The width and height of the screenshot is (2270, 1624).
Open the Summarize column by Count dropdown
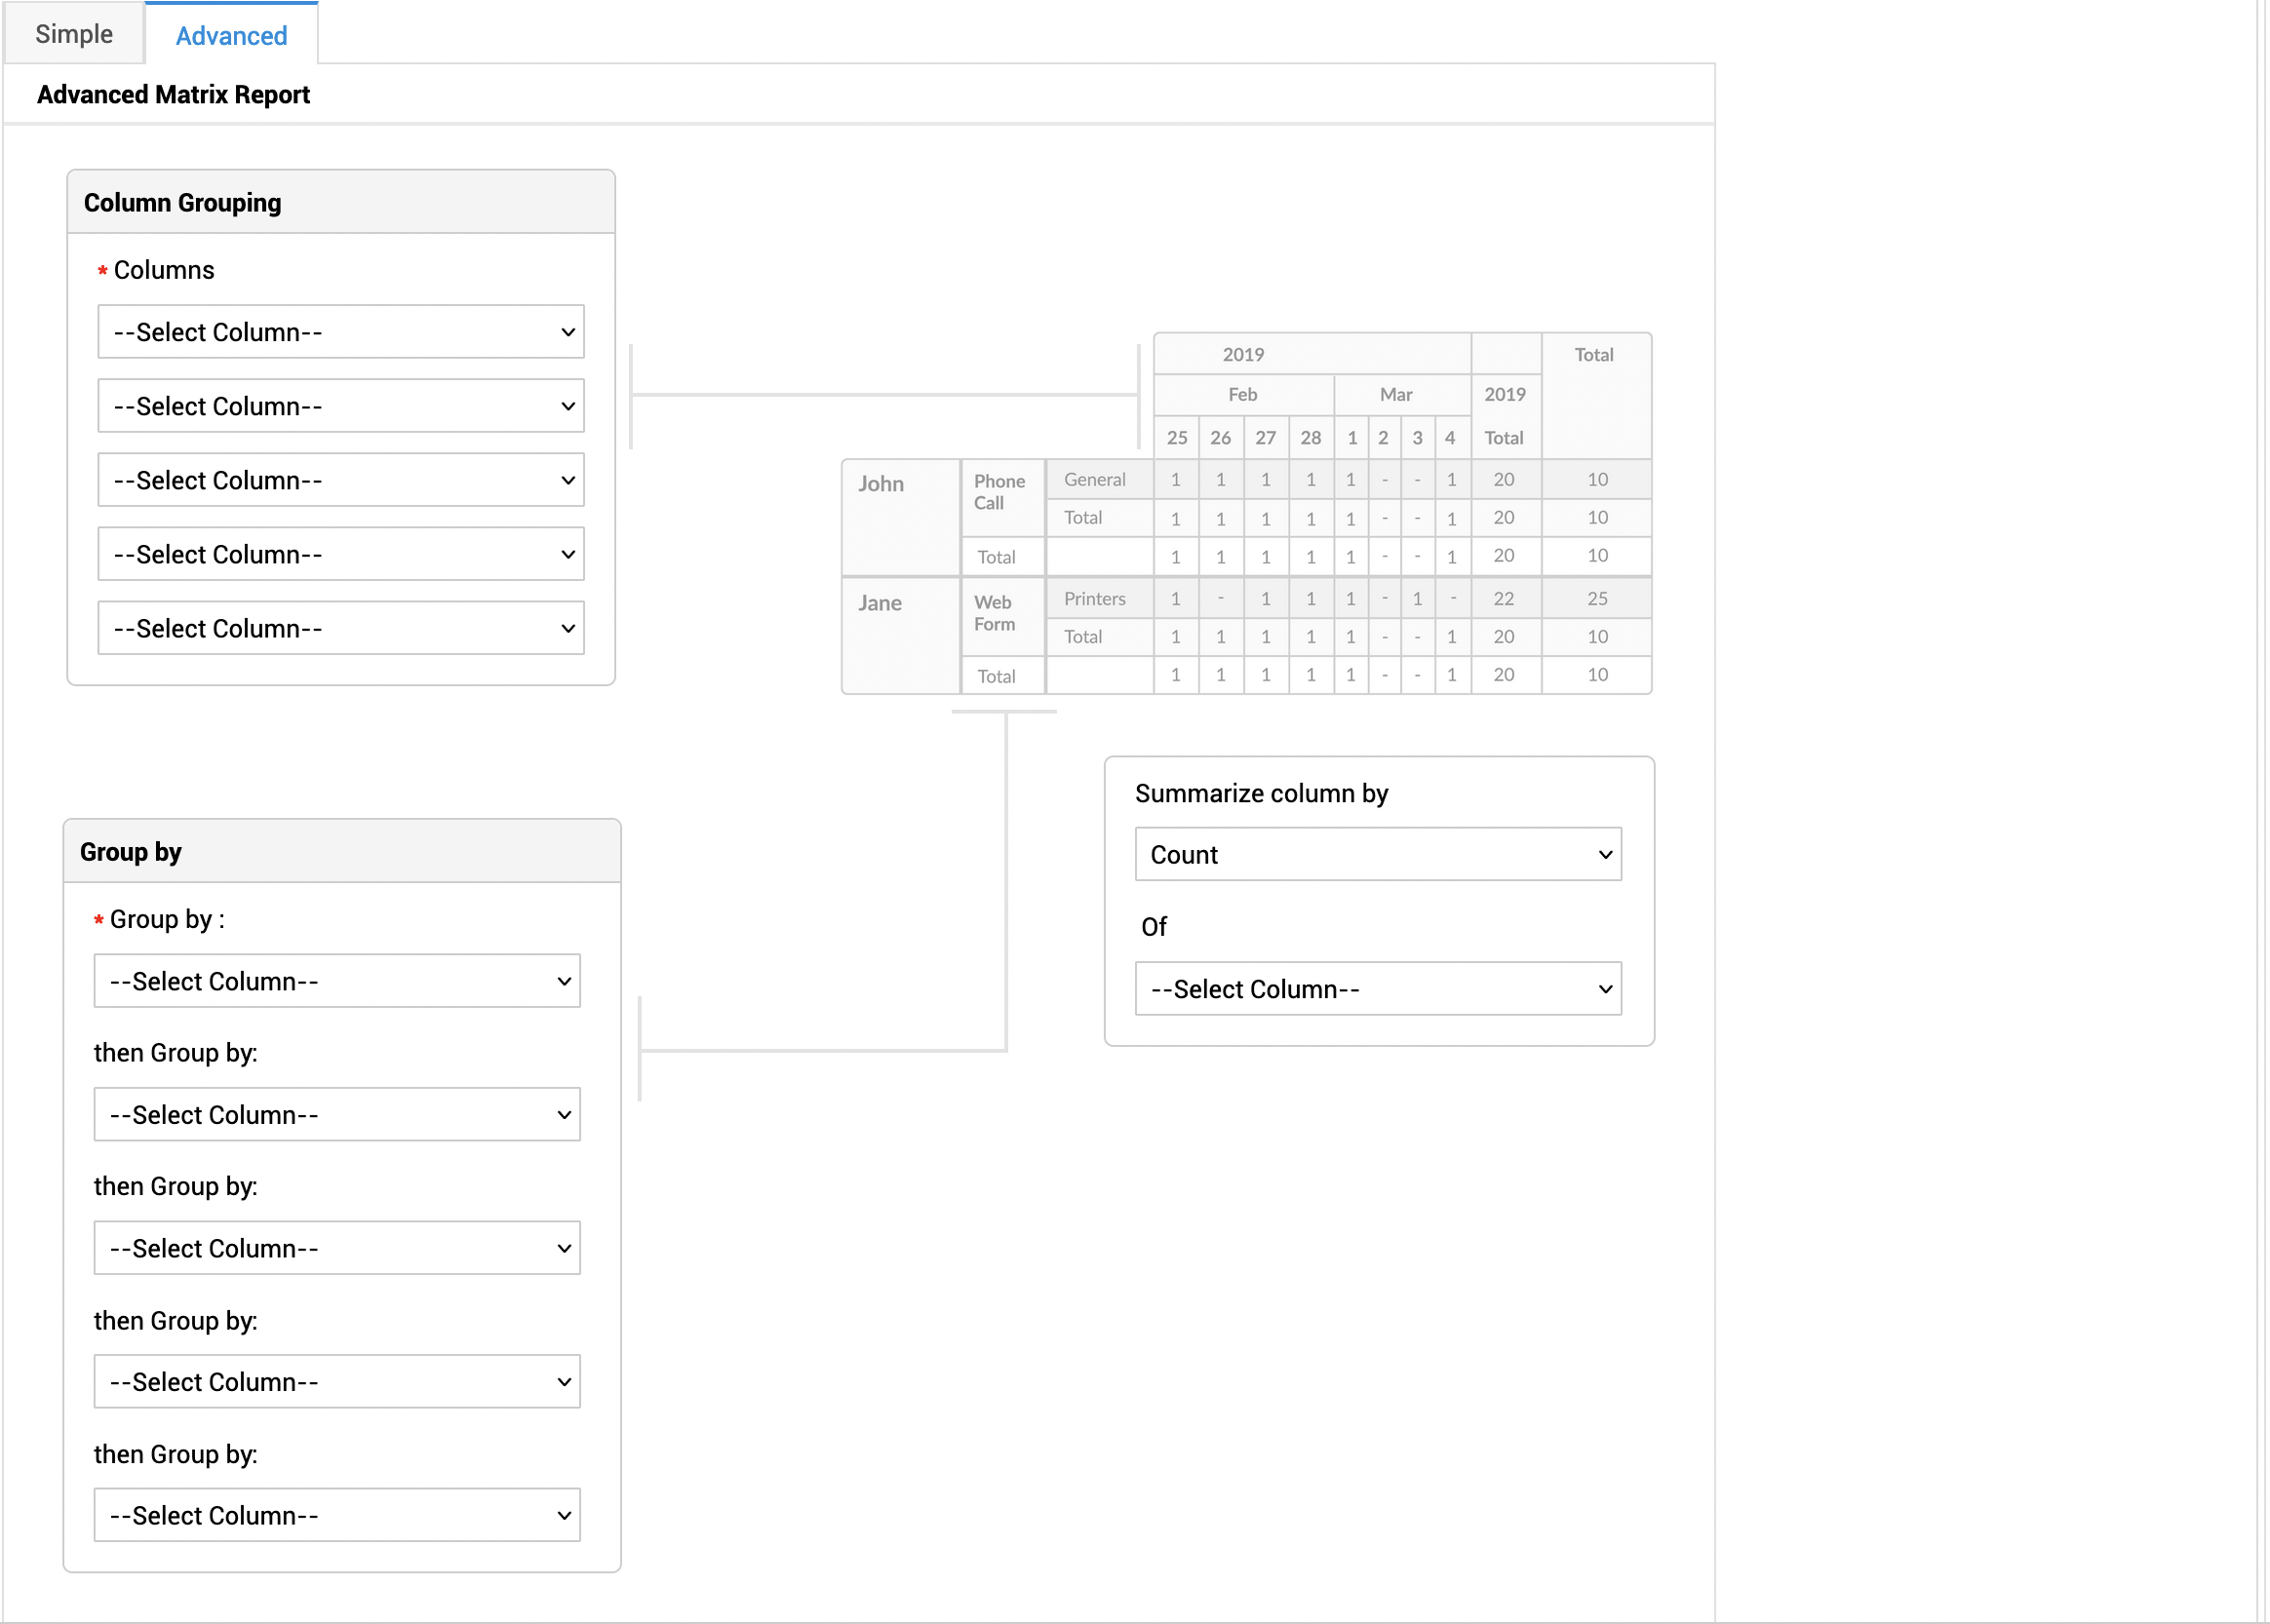[1377, 854]
